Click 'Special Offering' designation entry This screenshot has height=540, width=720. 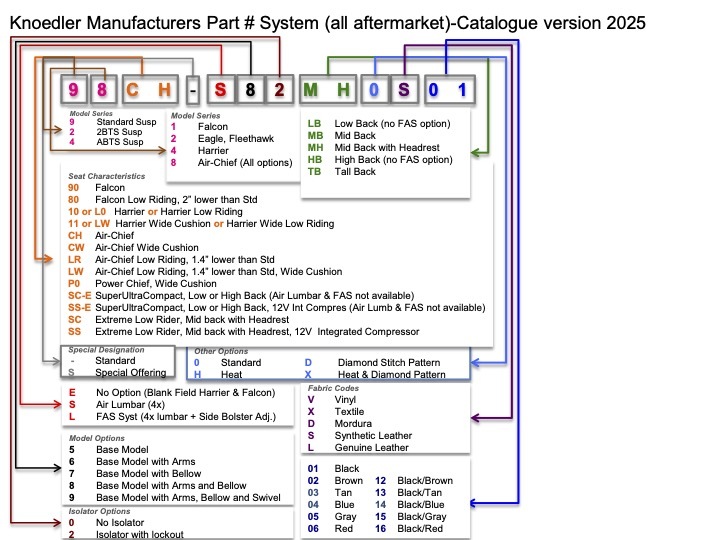117,372
